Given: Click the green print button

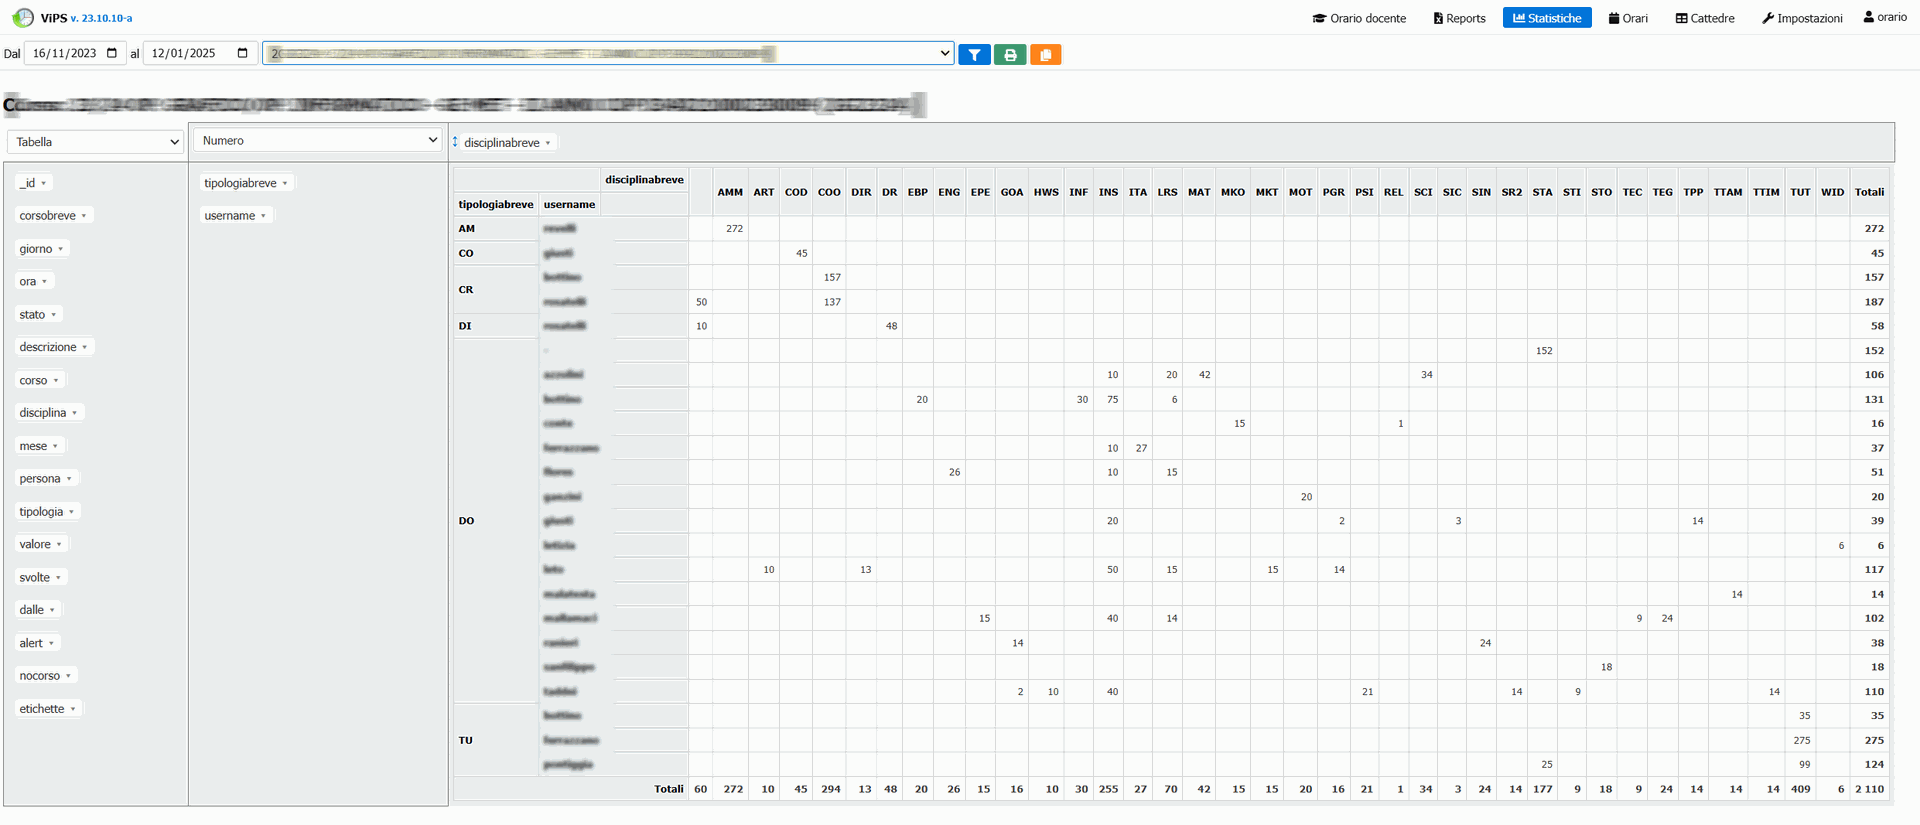Looking at the screenshot, I should 1010,55.
